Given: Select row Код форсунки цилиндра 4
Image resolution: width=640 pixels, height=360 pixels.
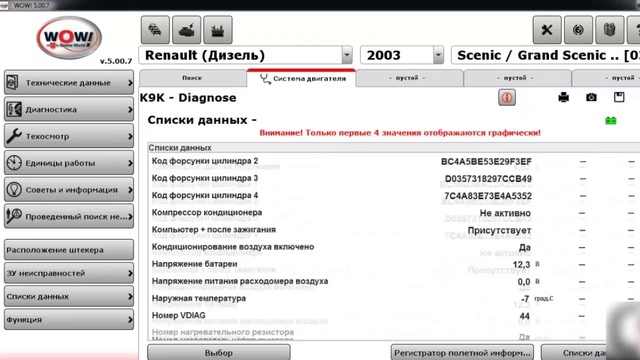Looking at the screenshot, I should [x=394, y=196].
